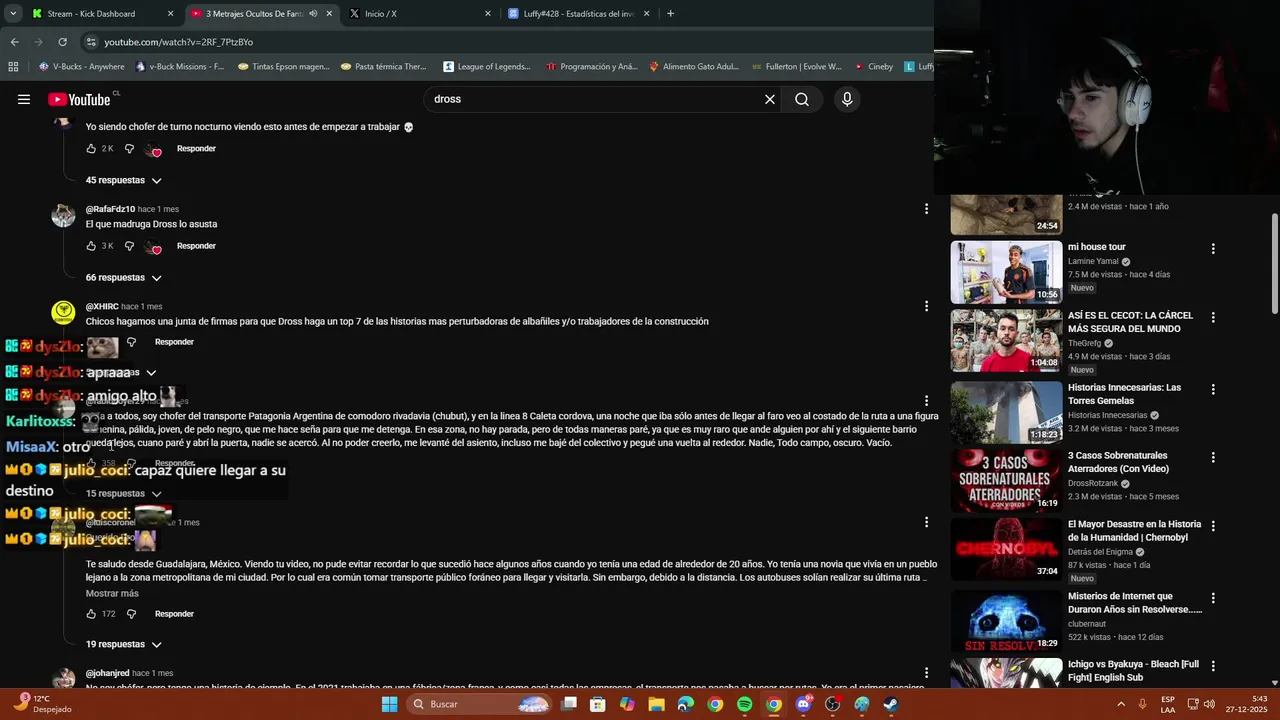
Task: Open @RafaFdz10's channel link
Action: 110,209
